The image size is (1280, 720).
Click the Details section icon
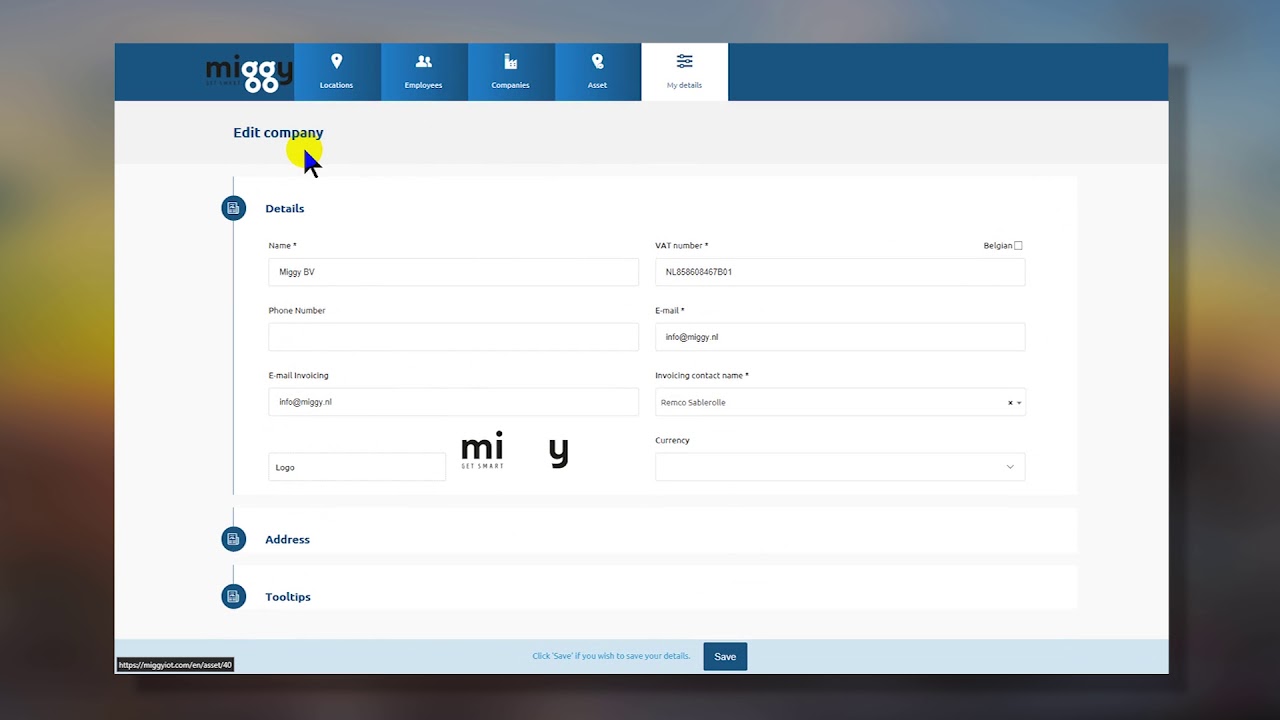(x=233, y=208)
